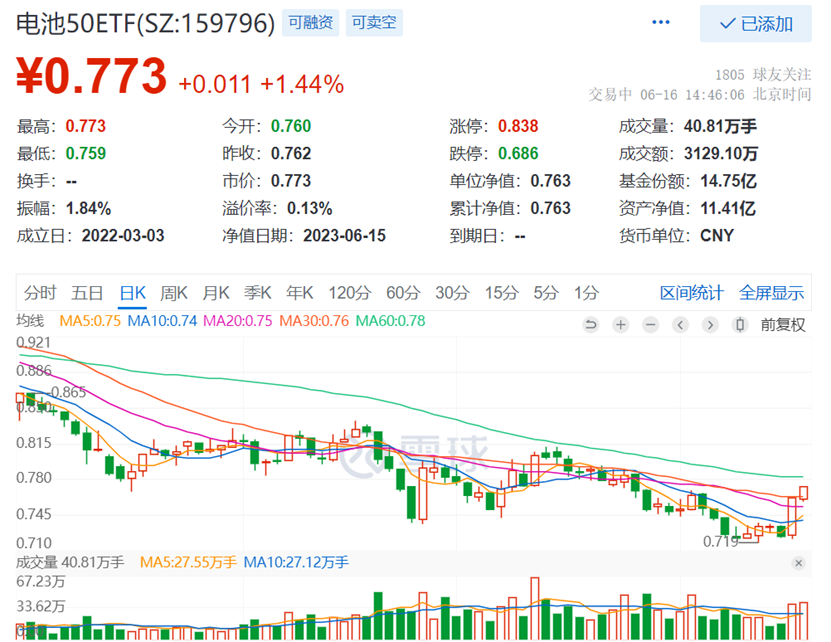Switch to the 分时 chart tab
The height and width of the screenshot is (642, 831).
(40, 293)
